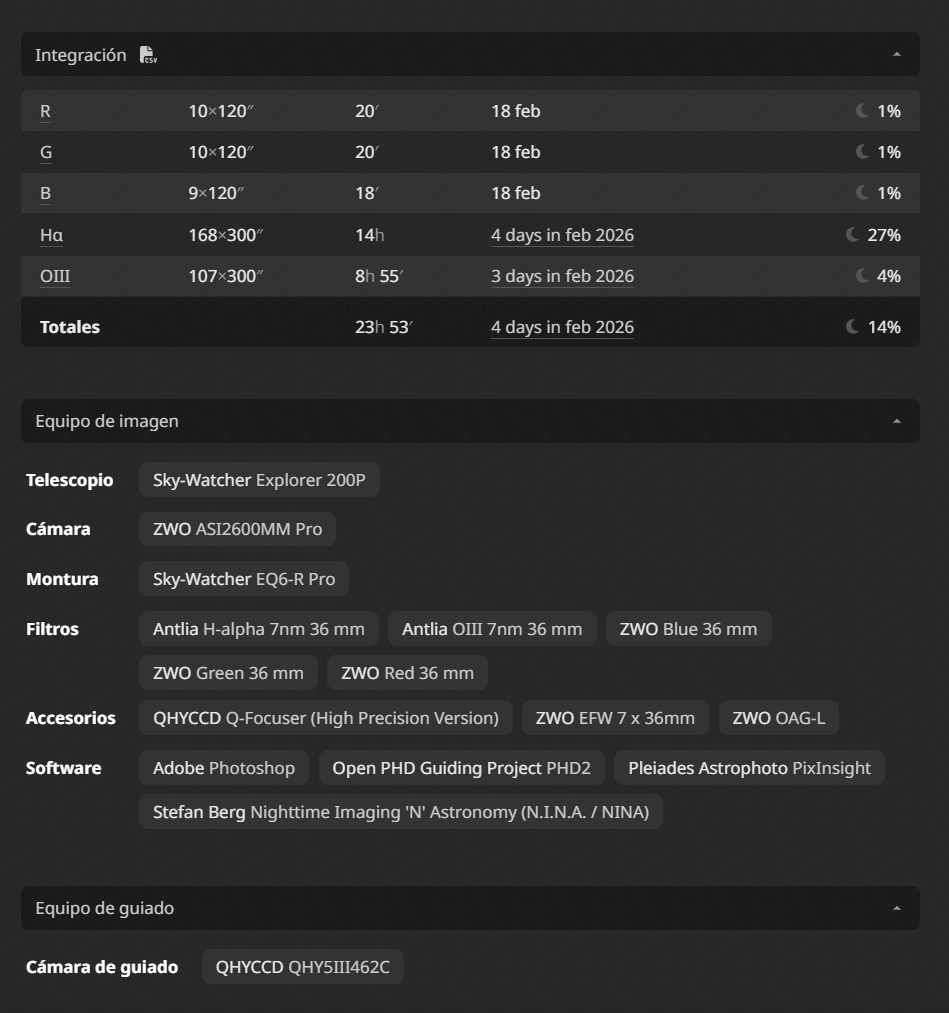Click the moon icon in the Hα row
The width and height of the screenshot is (949, 1013).
(853, 235)
